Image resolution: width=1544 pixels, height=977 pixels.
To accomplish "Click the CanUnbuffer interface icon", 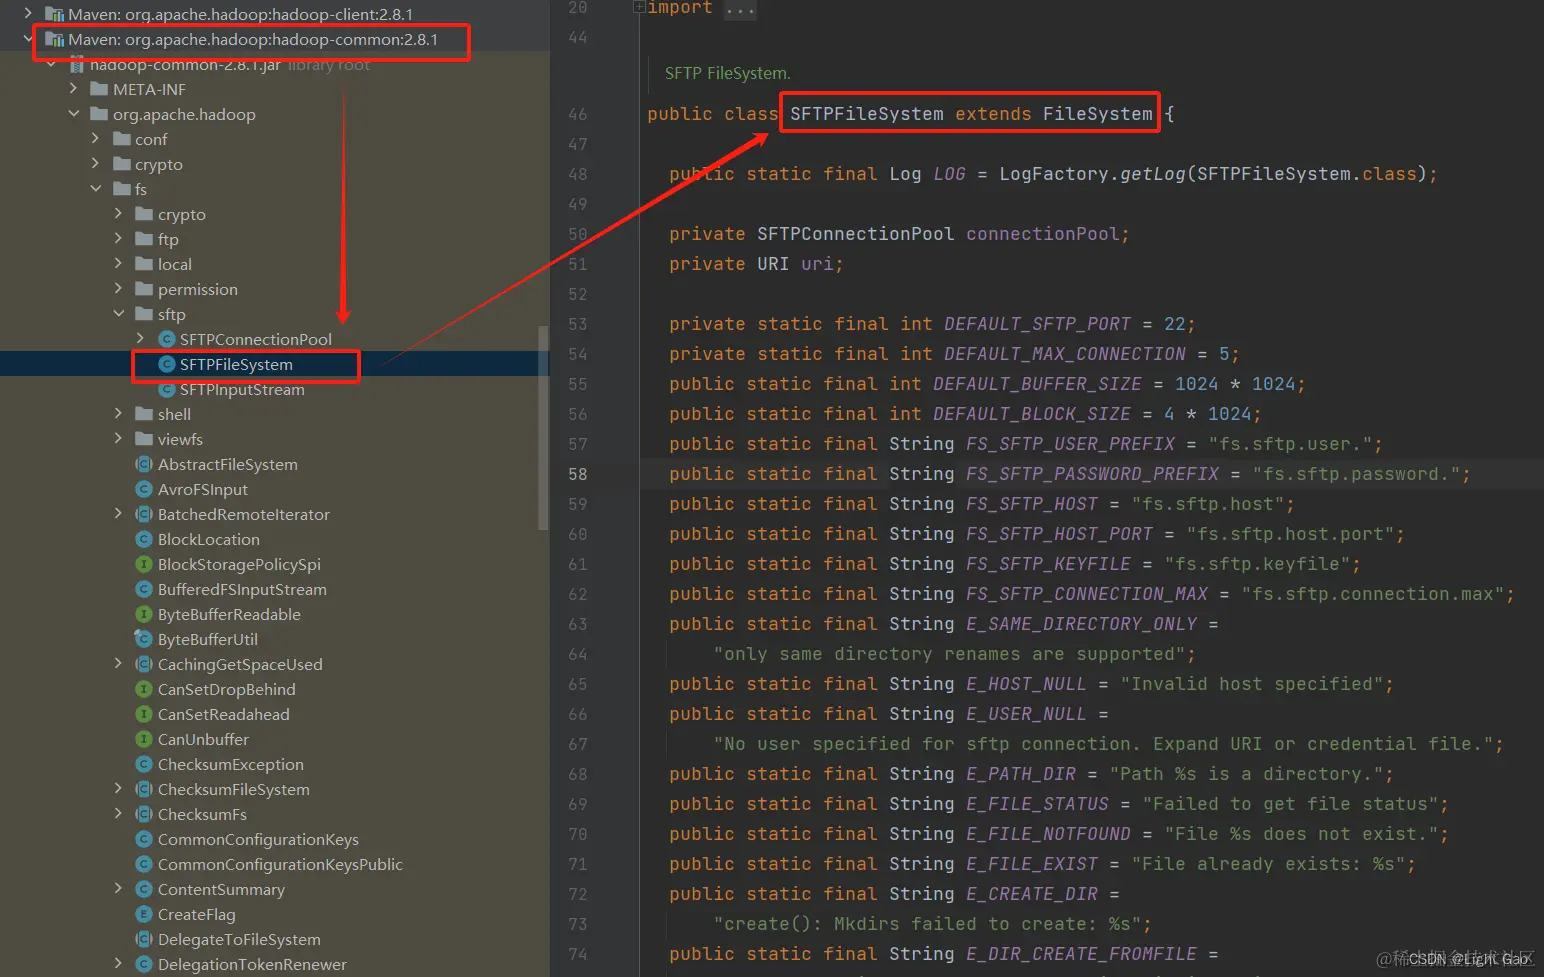I will tap(144, 739).
